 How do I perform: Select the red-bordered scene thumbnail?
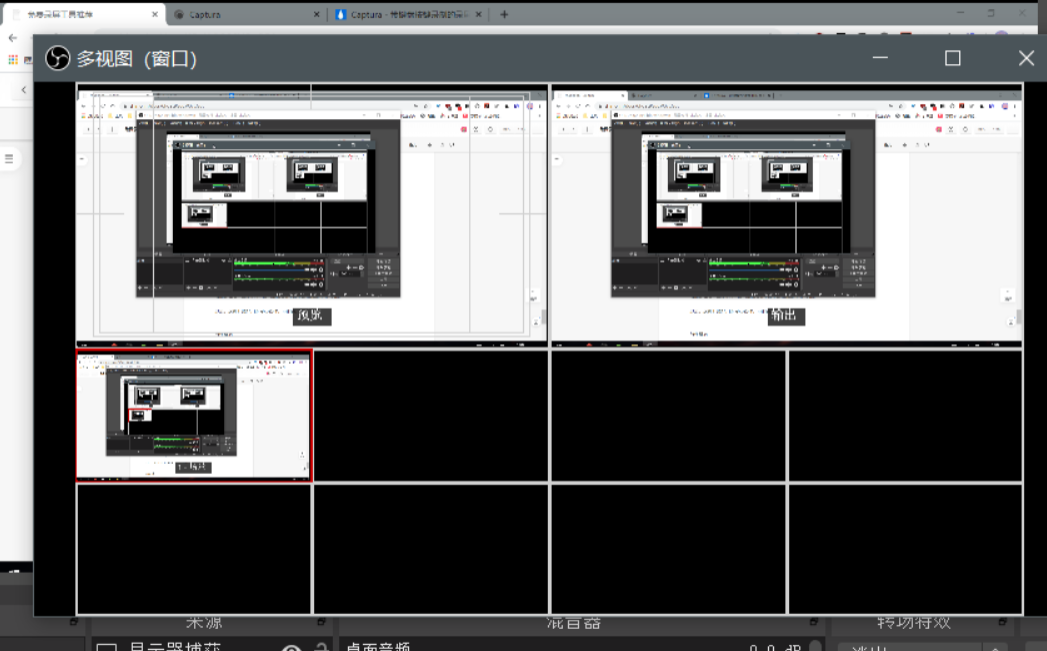pos(194,416)
